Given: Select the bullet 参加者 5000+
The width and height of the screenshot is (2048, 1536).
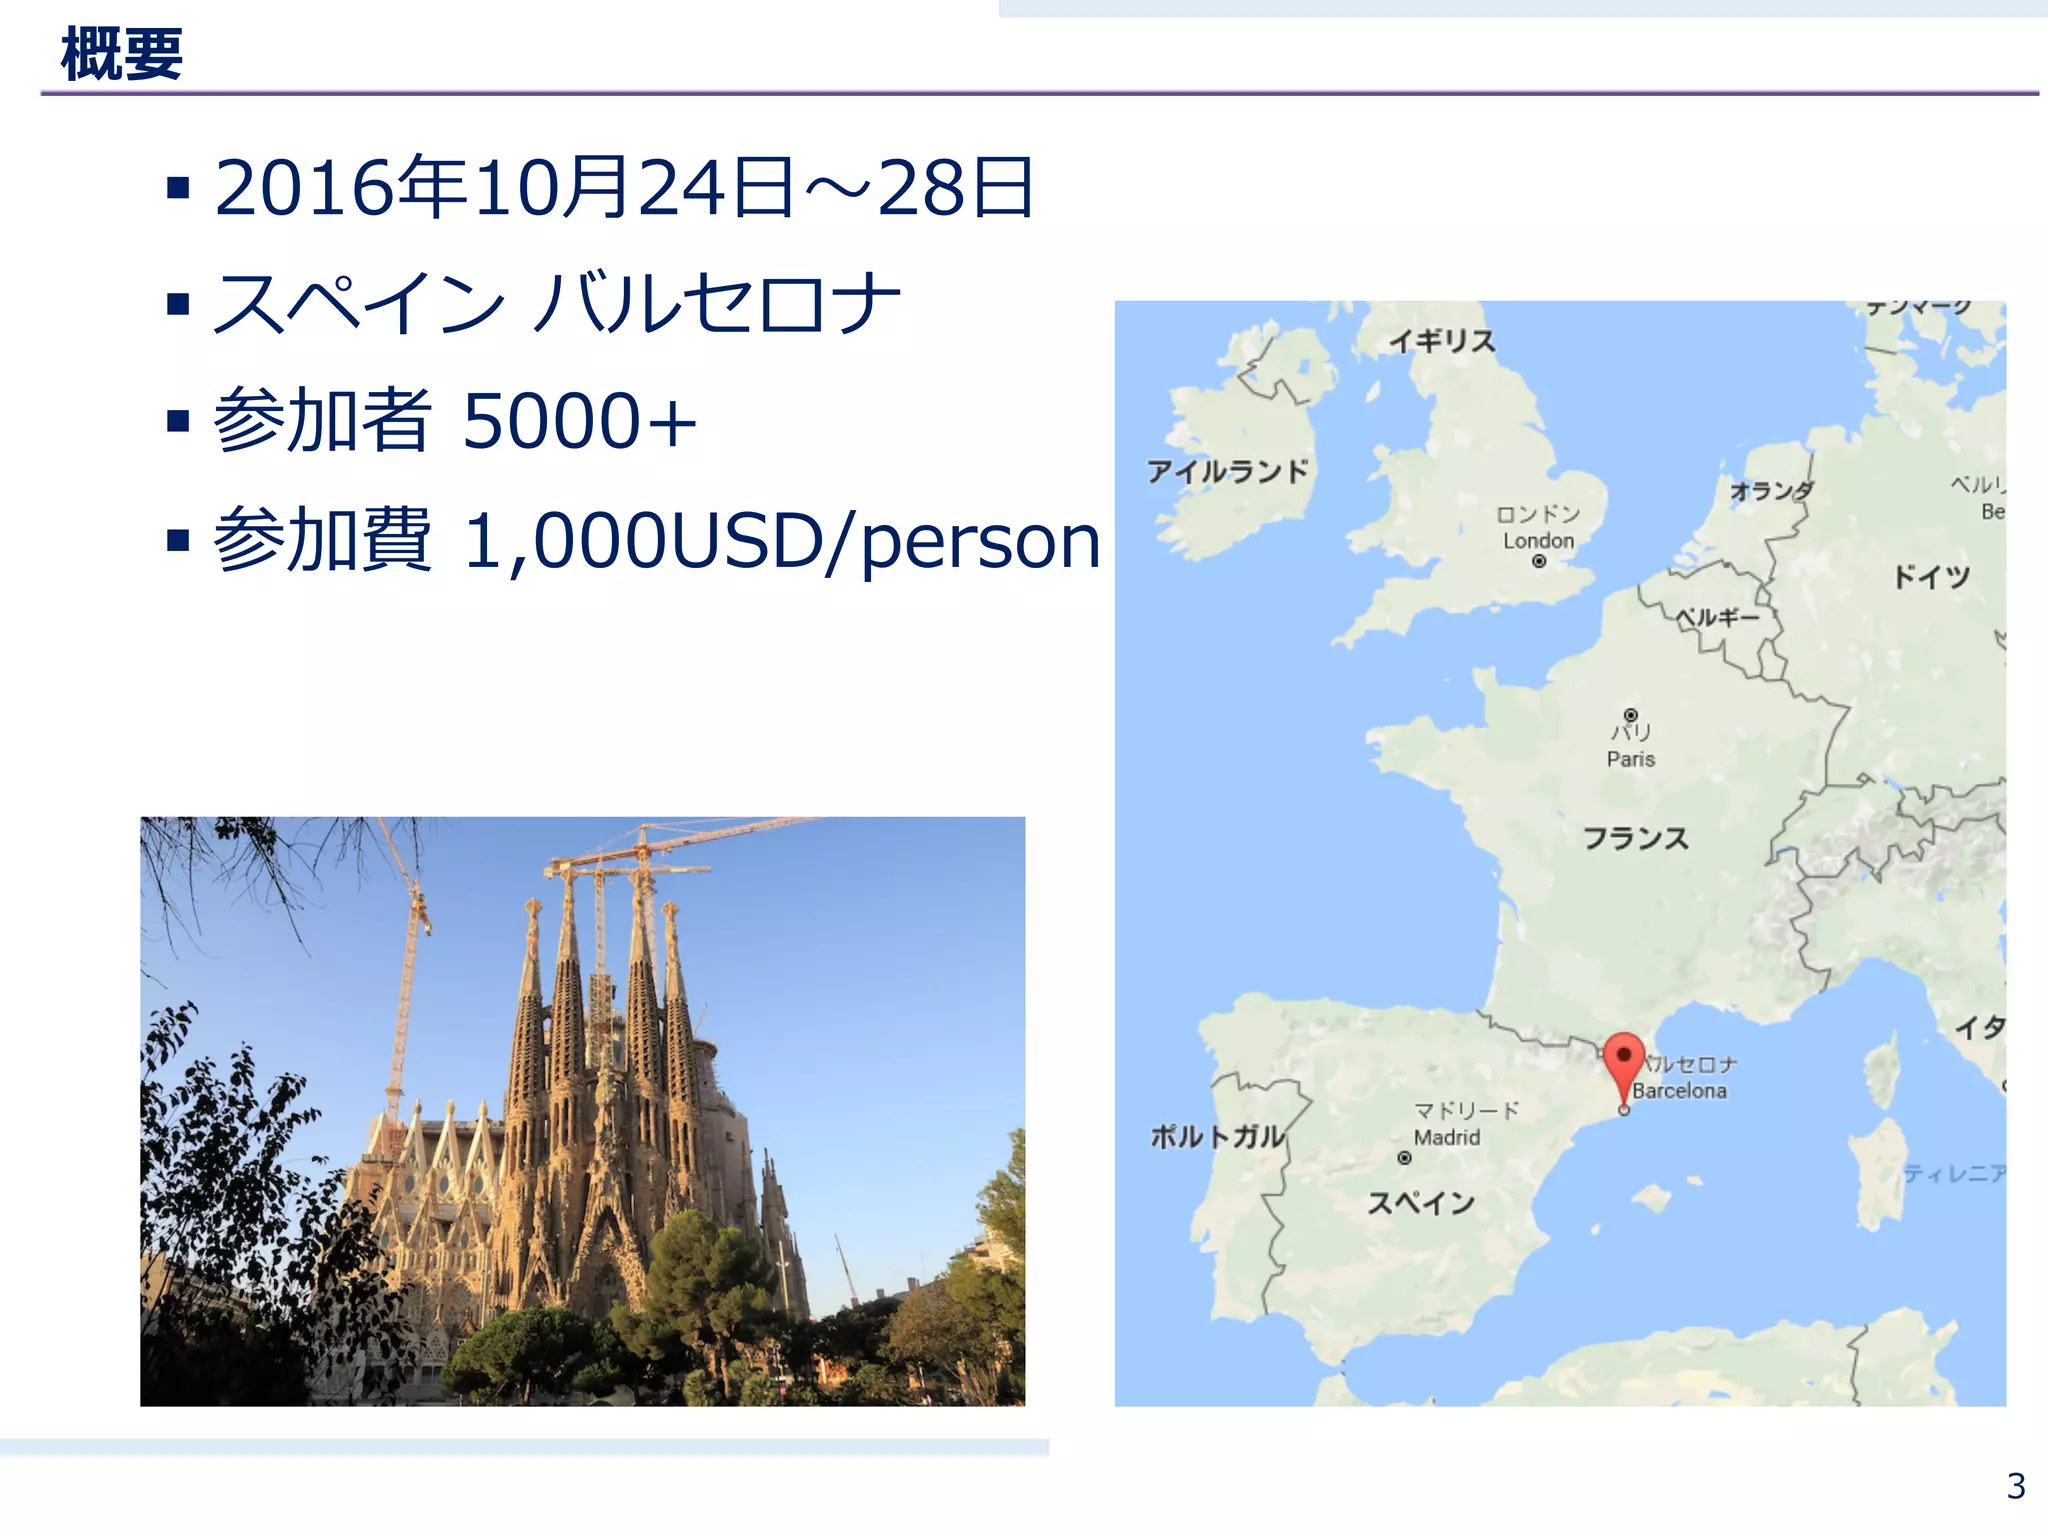Looking at the screenshot, I should click(x=455, y=420).
